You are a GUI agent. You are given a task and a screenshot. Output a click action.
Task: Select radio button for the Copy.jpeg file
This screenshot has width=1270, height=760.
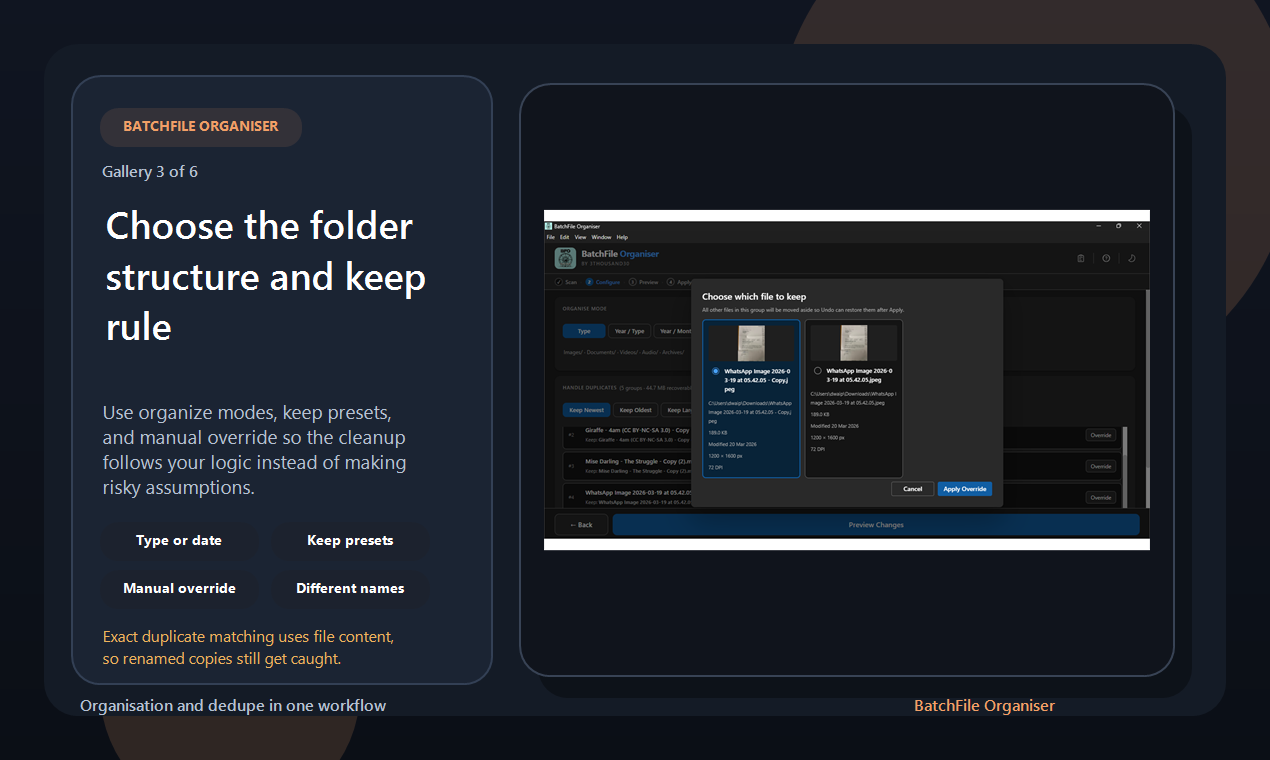[x=715, y=371]
